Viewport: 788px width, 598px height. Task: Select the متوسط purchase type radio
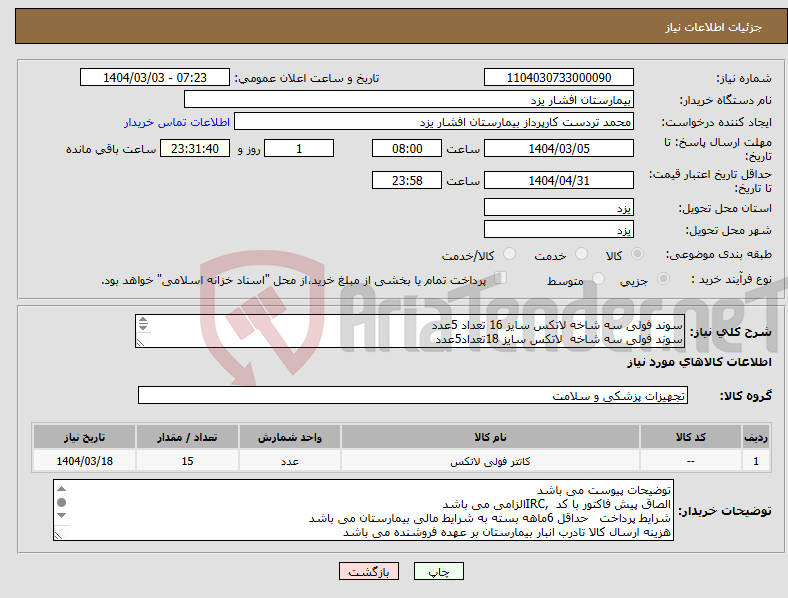point(599,278)
